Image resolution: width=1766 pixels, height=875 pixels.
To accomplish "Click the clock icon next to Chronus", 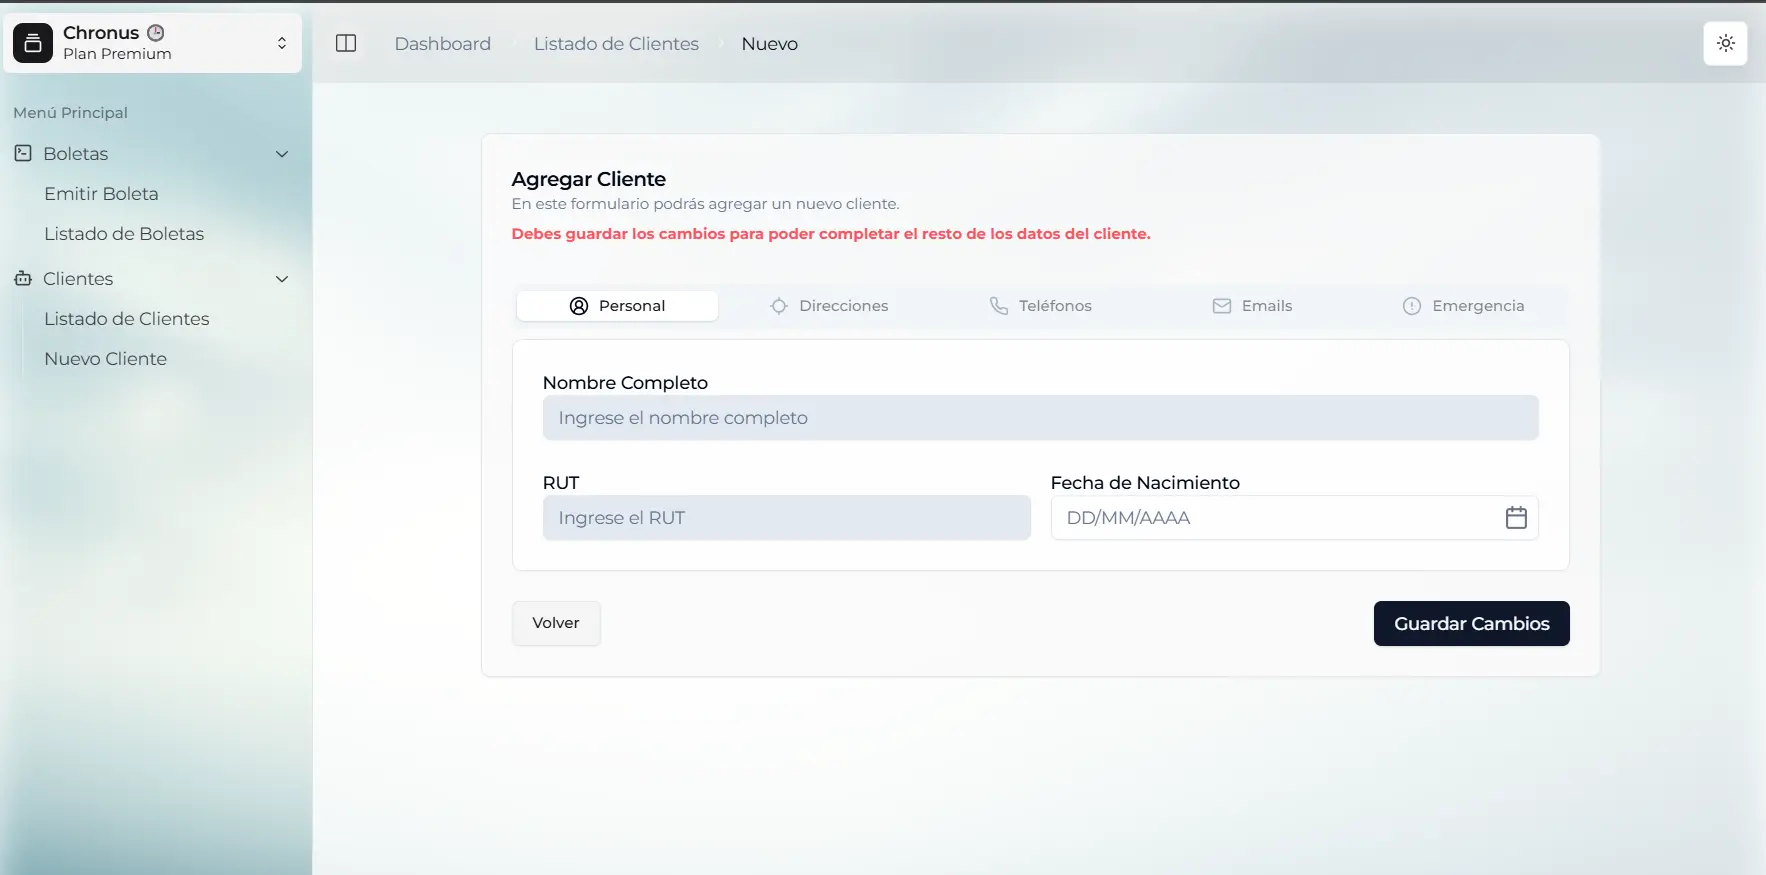I will click(x=156, y=32).
